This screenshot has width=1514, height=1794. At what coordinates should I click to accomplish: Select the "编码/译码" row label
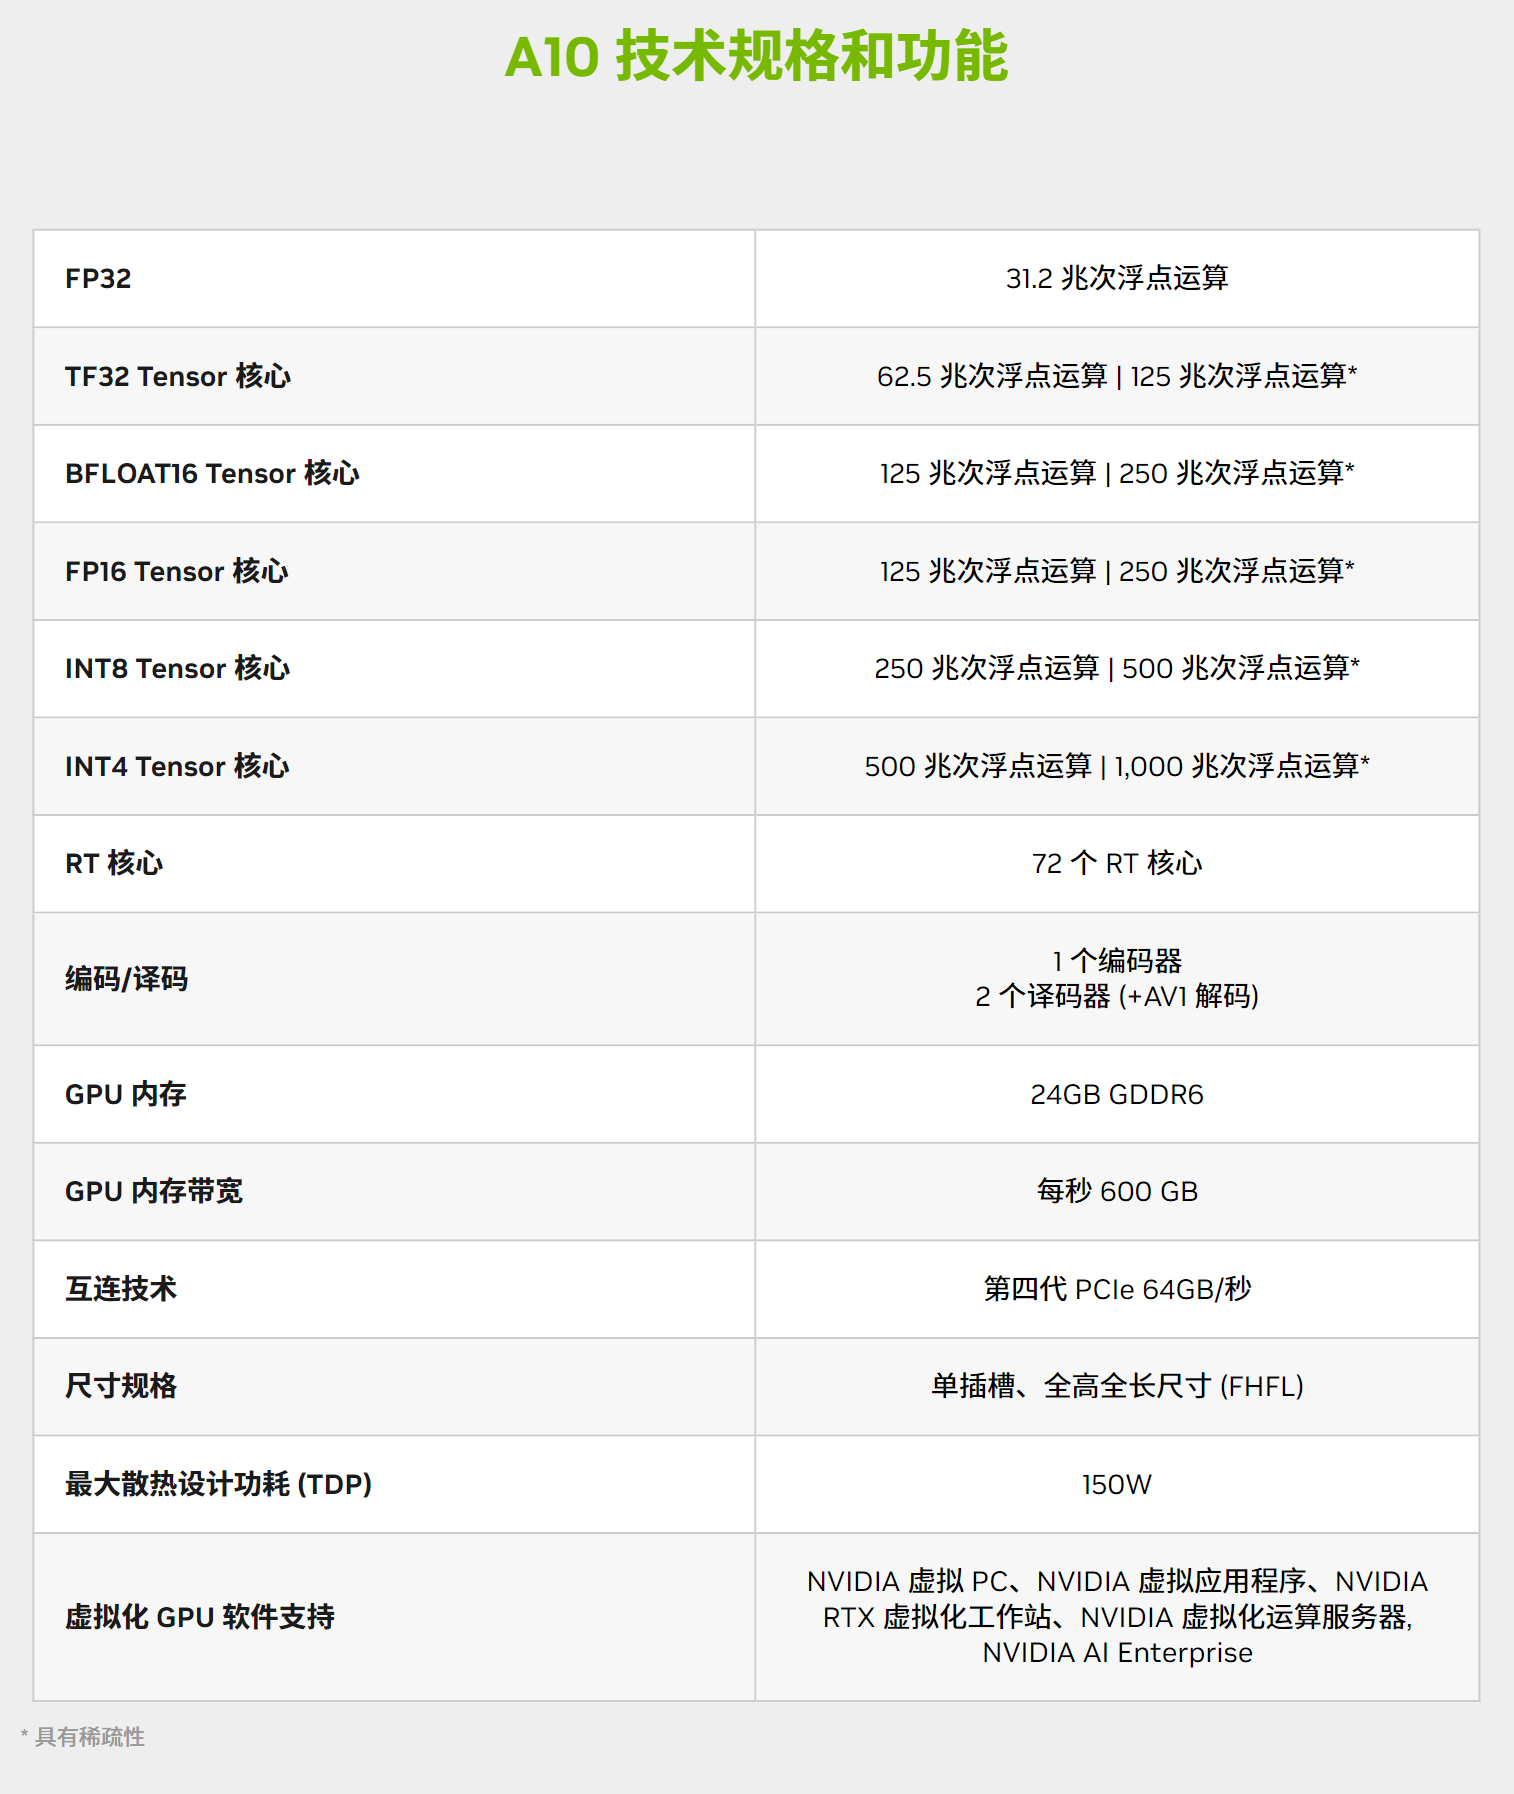point(127,979)
